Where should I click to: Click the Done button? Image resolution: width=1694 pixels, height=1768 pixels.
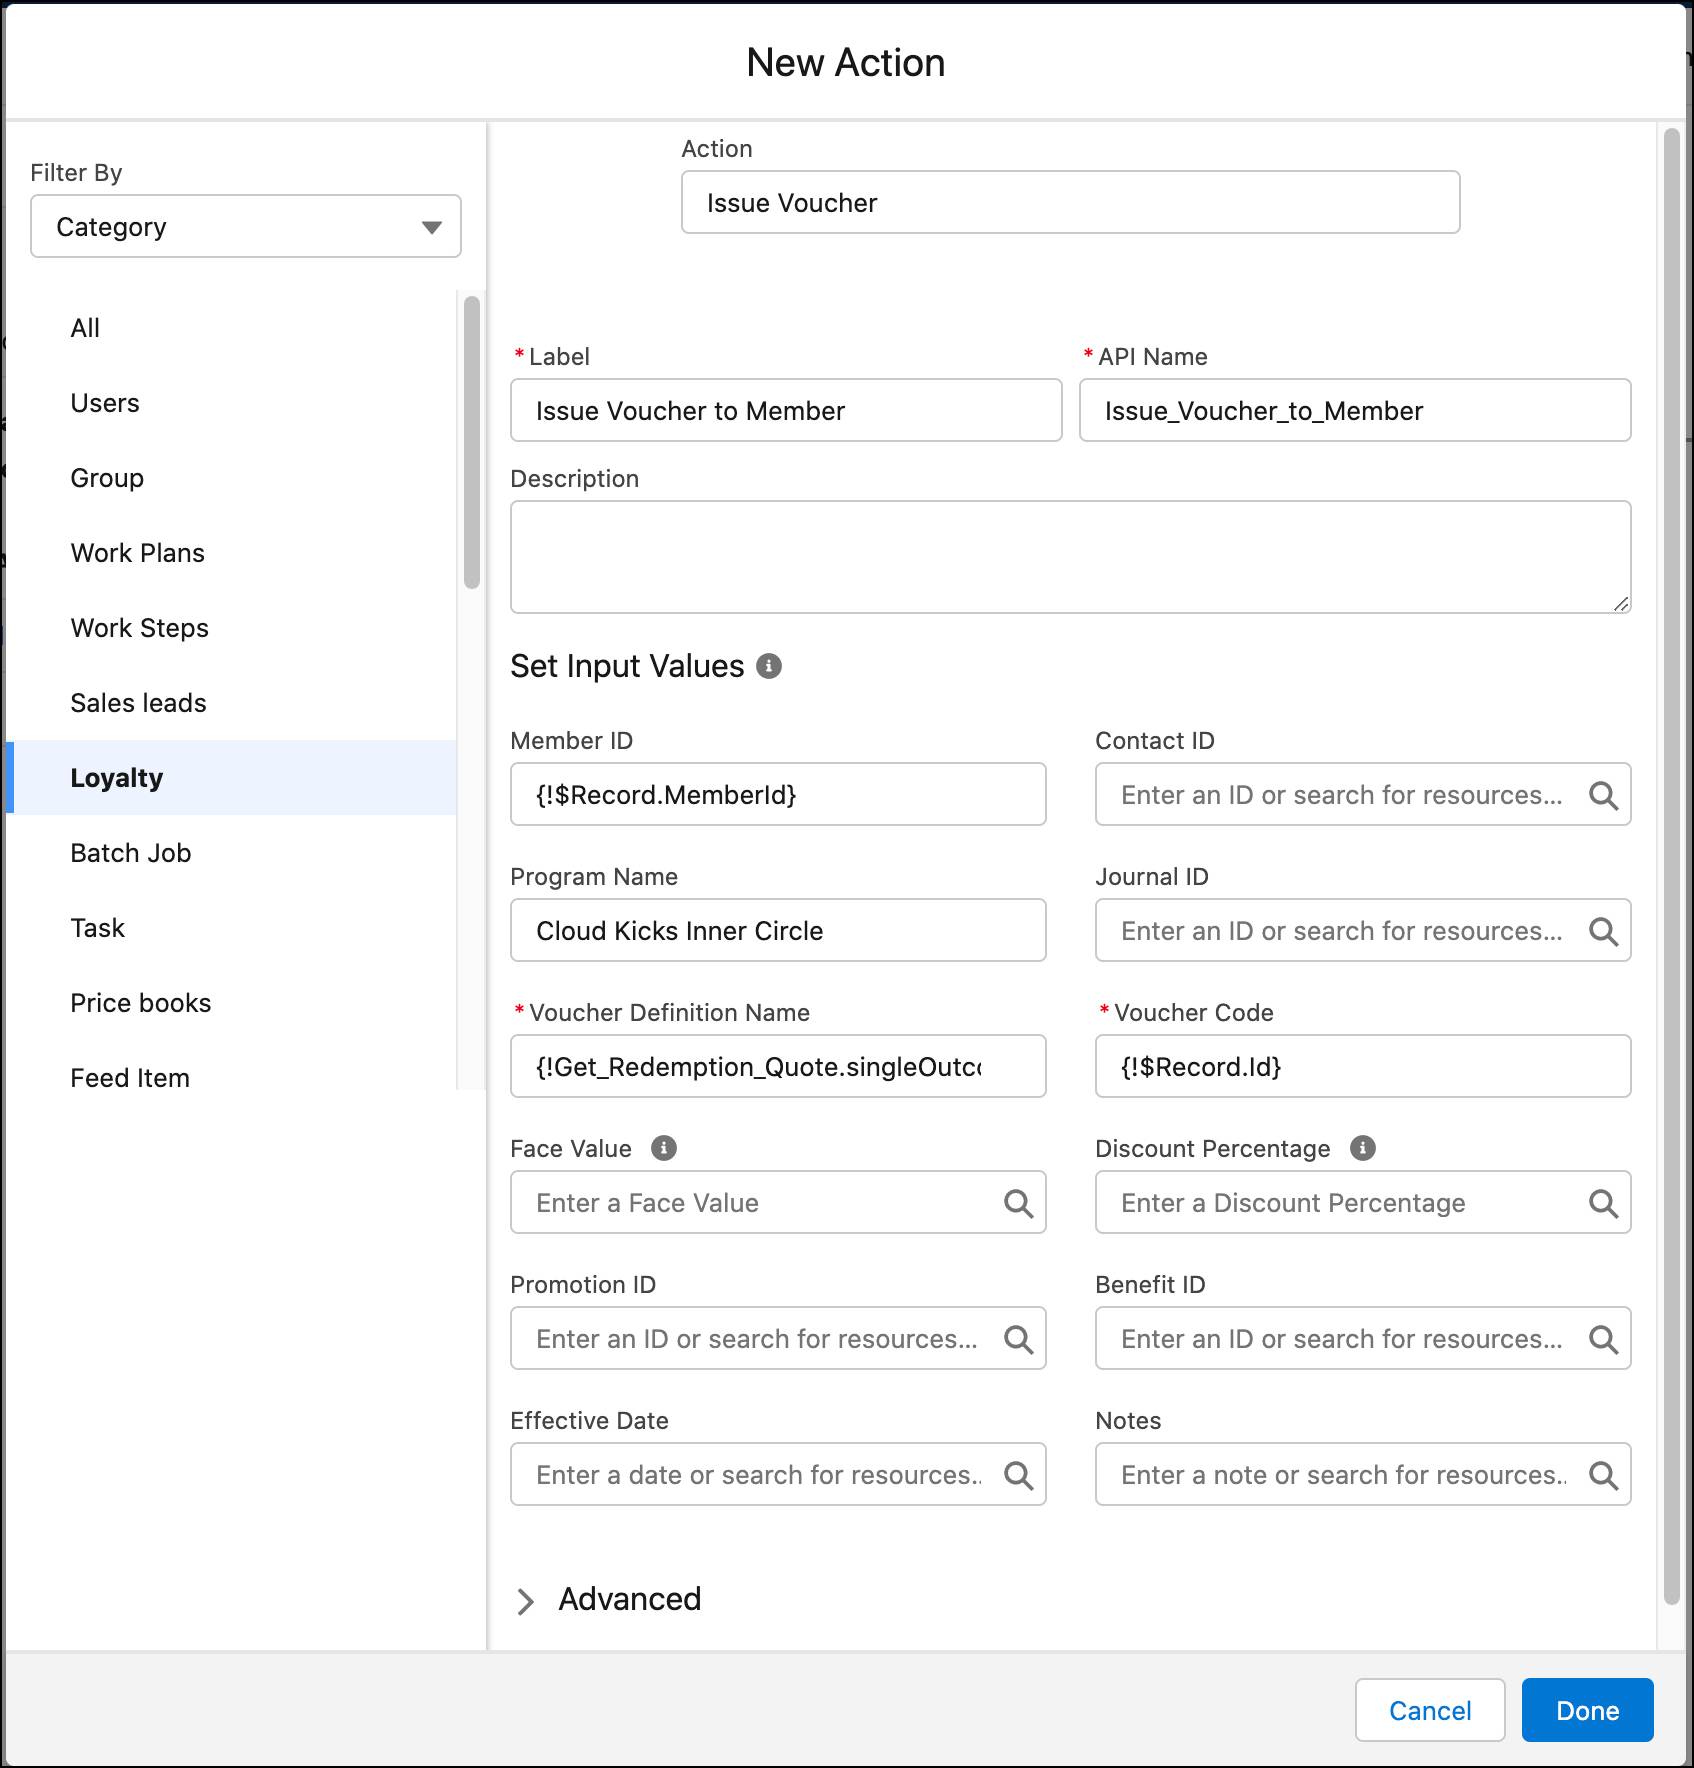(1587, 1710)
